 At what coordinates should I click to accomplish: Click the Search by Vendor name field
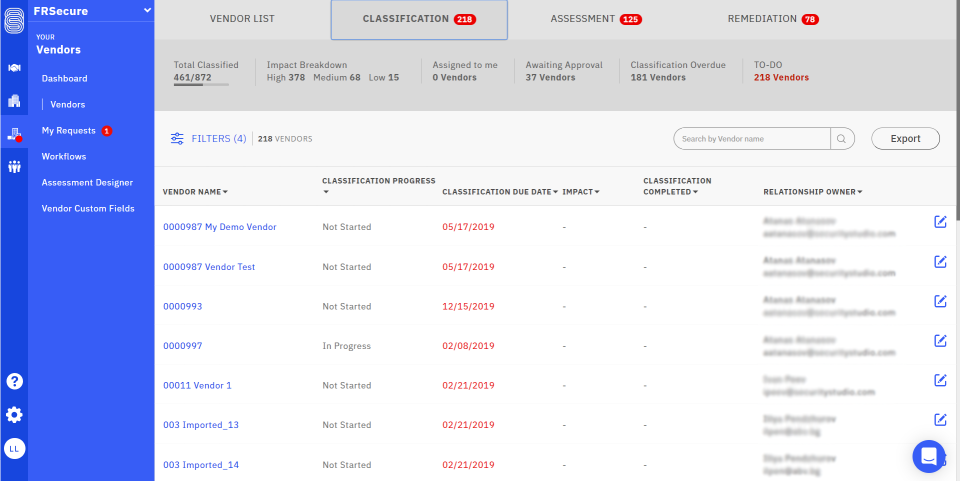752,139
